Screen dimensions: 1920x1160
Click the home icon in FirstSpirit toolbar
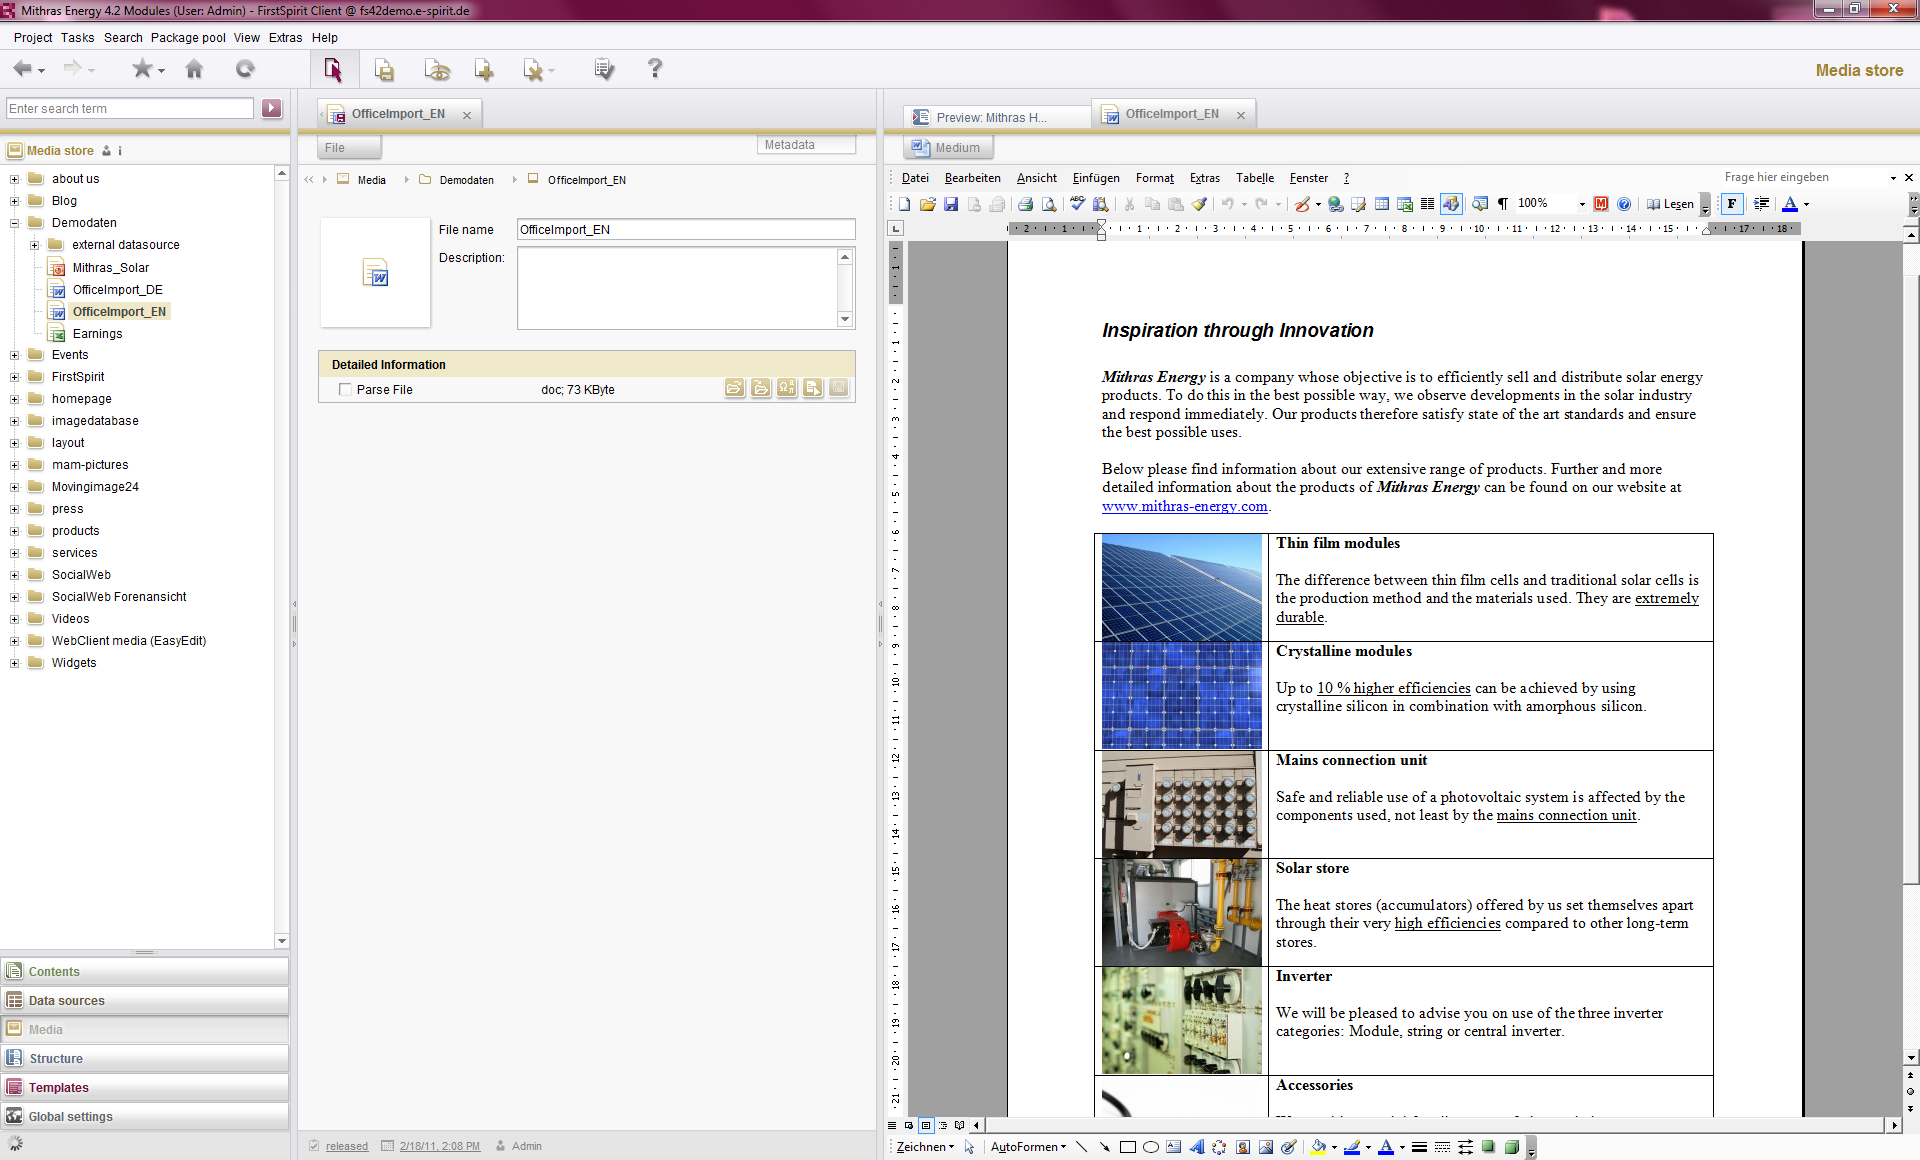click(194, 69)
